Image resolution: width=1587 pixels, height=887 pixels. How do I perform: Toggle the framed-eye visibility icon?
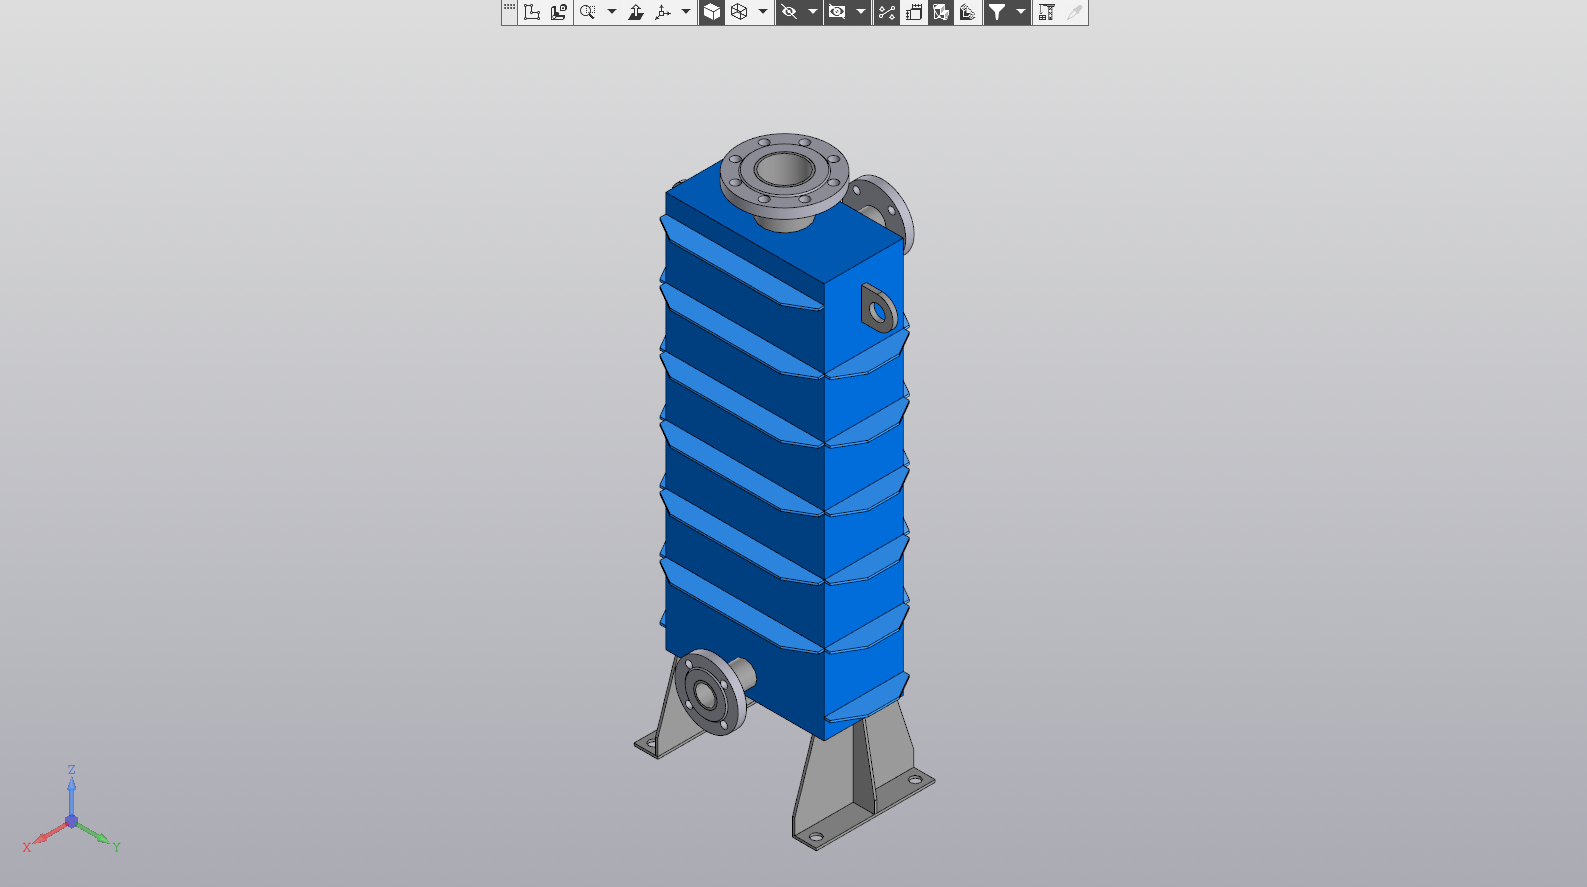tap(837, 12)
